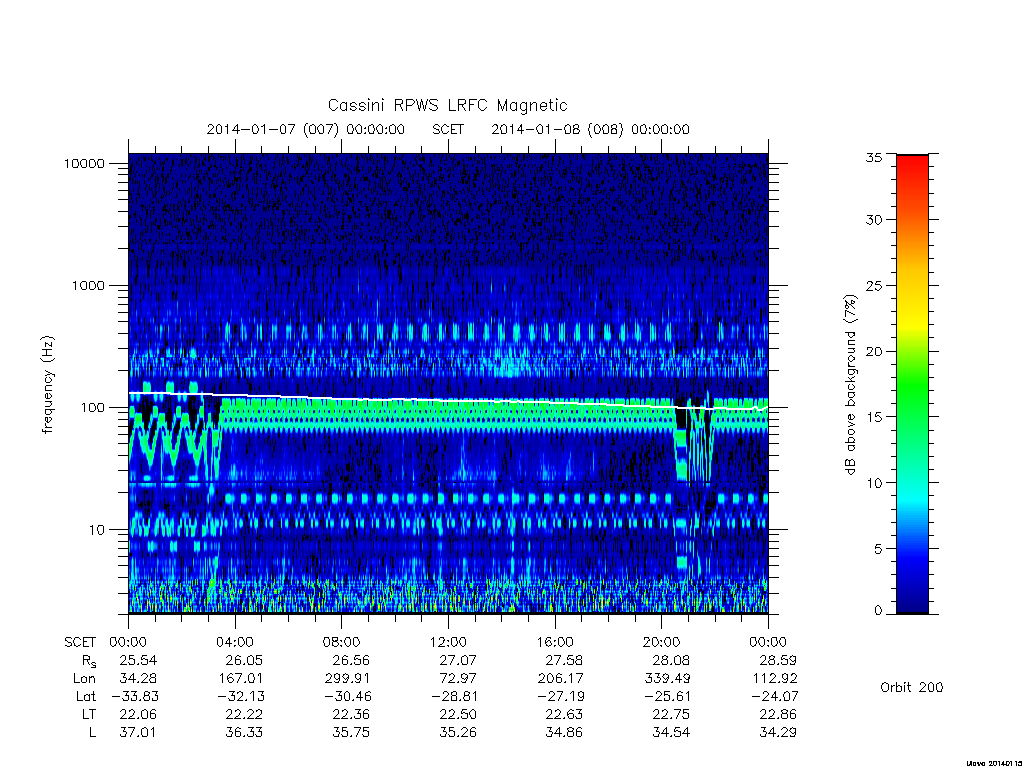Click the 04:00 time axis label
This screenshot has height=768, width=1024.
(x=235, y=643)
